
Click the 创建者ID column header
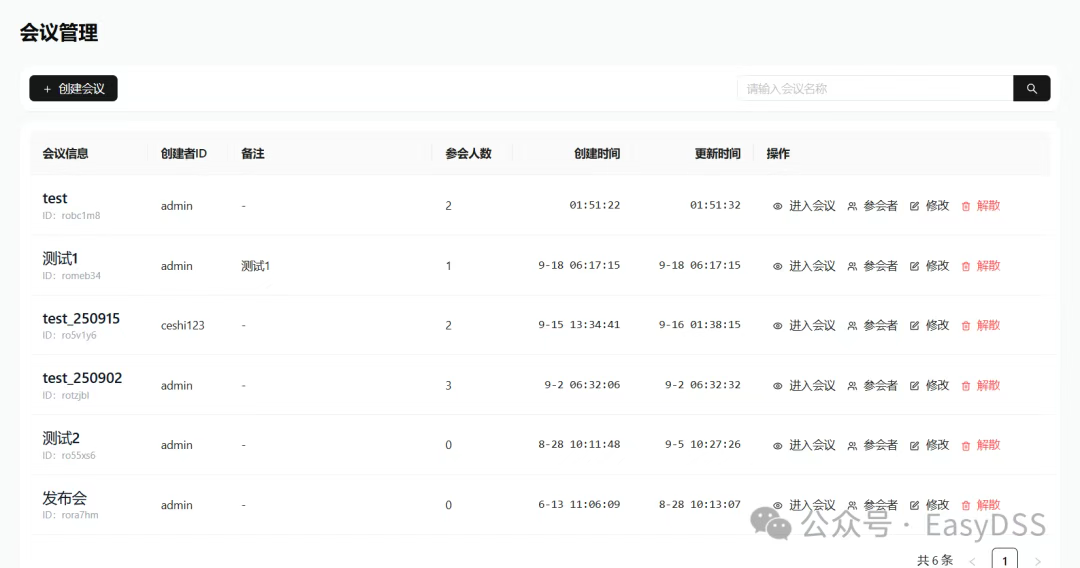(x=184, y=154)
